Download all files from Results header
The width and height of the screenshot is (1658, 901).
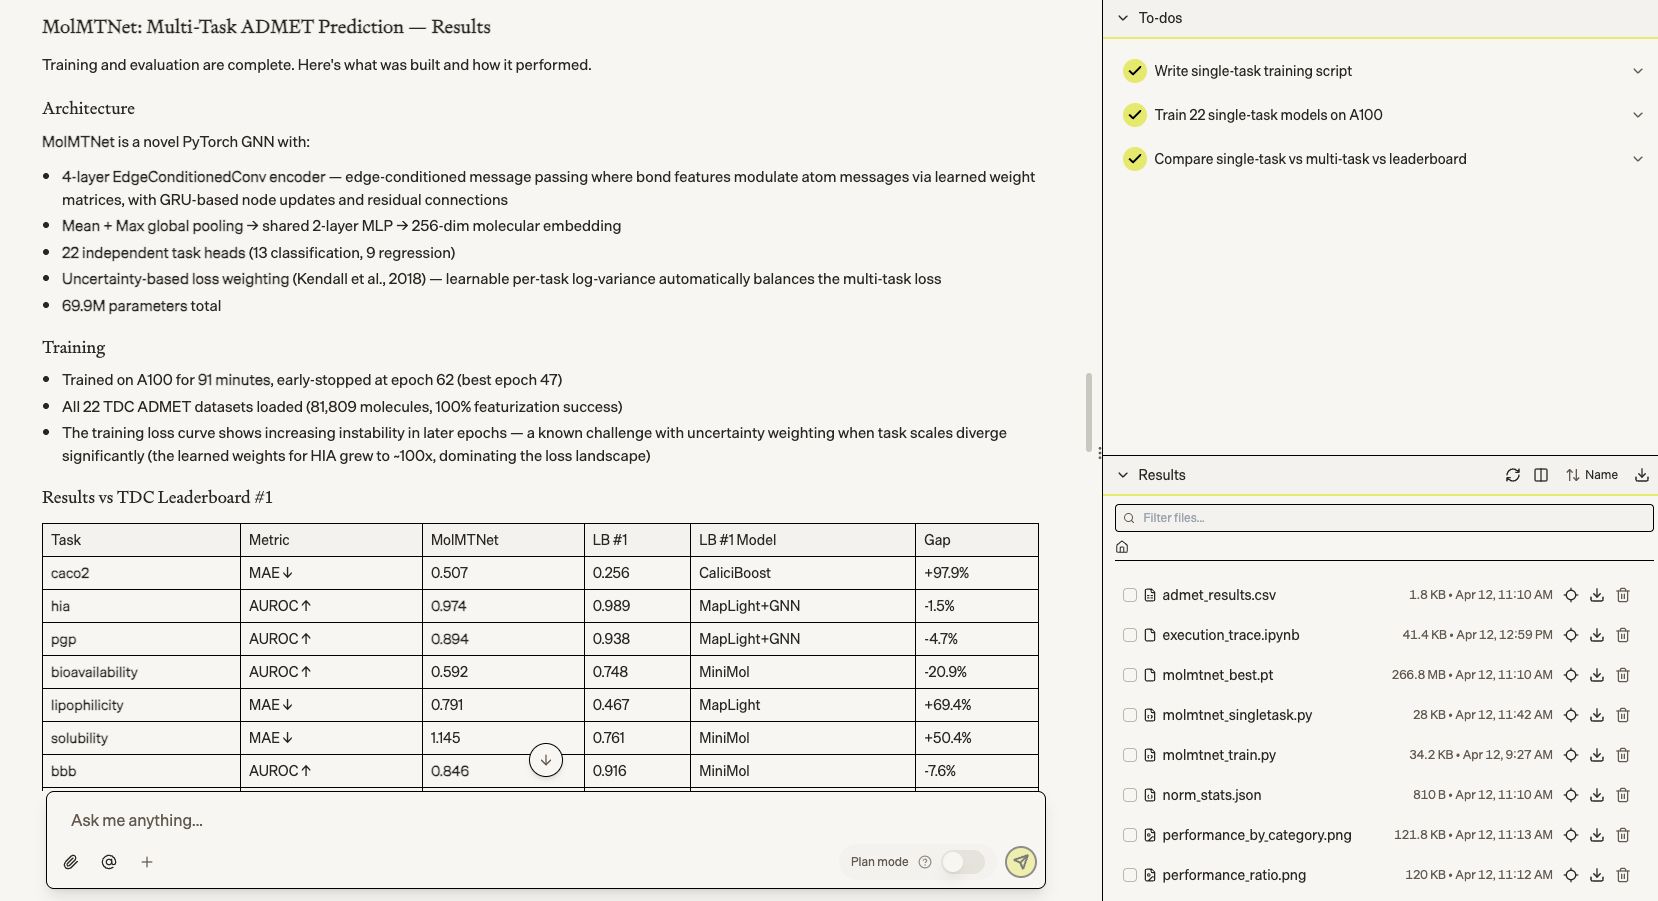(x=1642, y=475)
